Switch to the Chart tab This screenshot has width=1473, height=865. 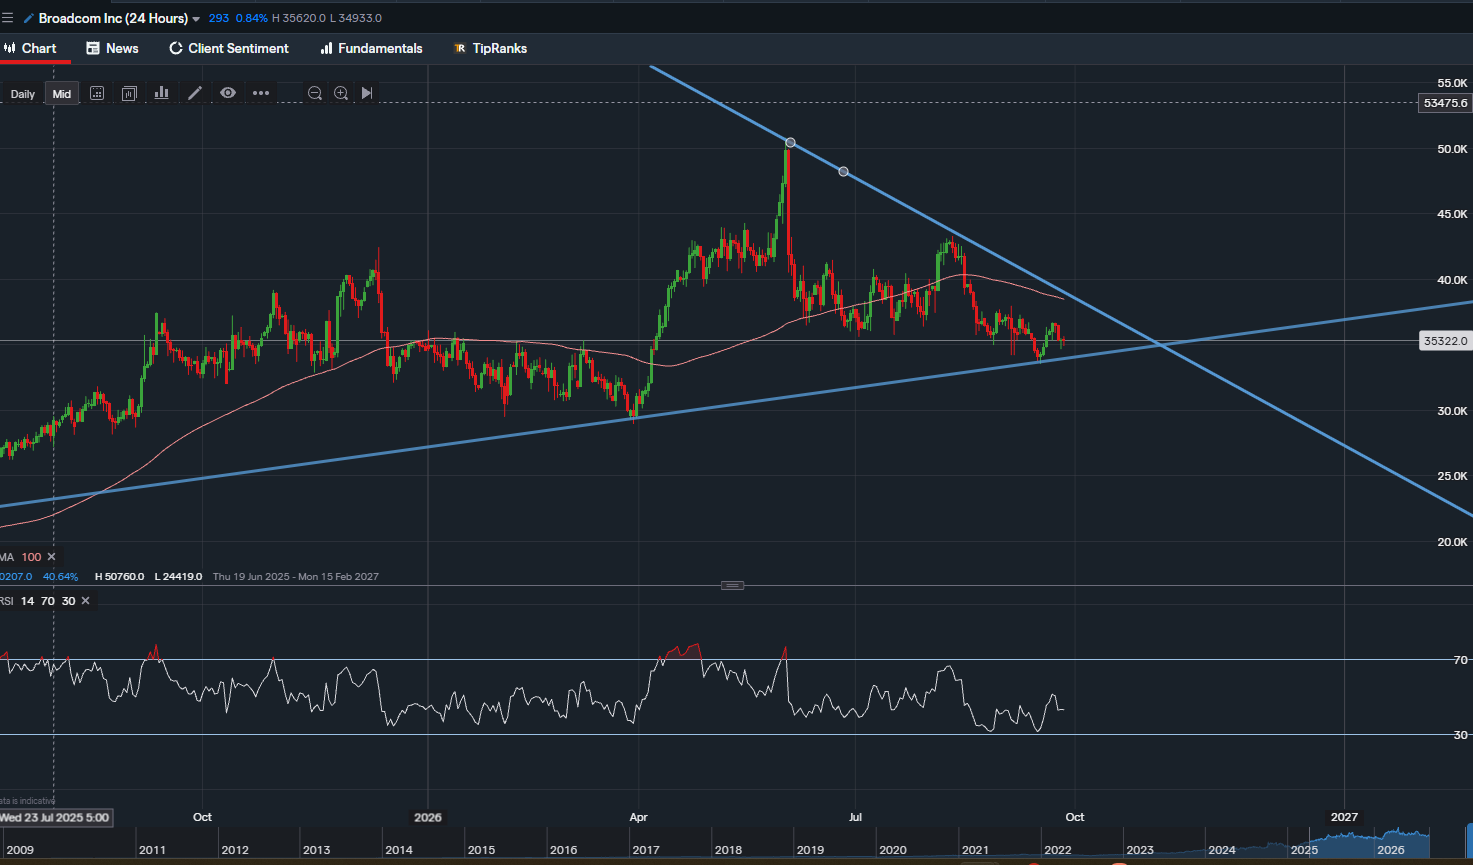pyautogui.click(x=31, y=48)
